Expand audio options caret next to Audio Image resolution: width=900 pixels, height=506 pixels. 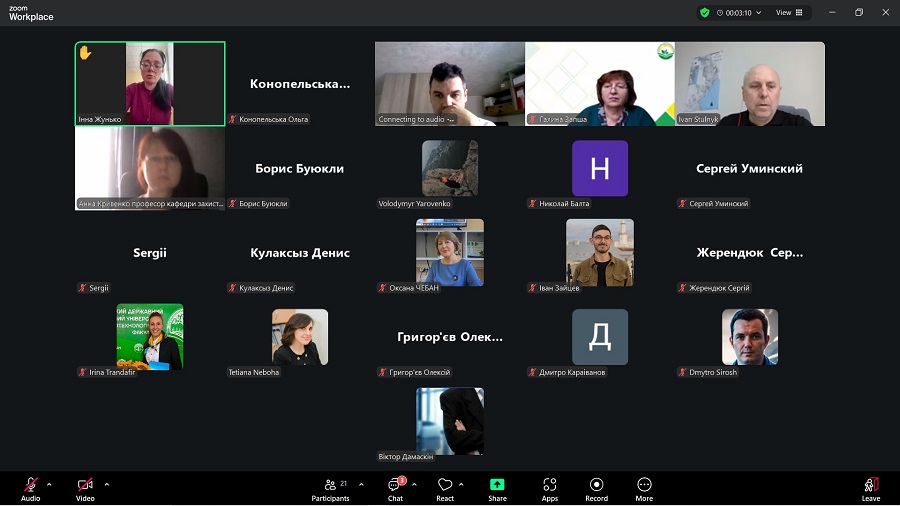49,485
